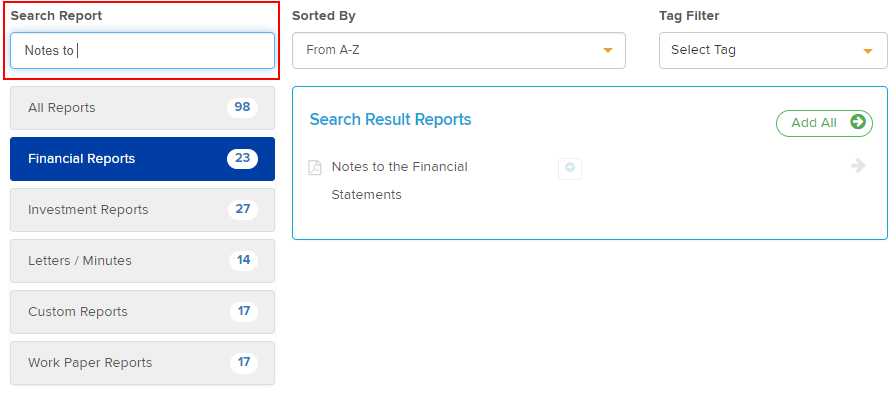Click Notes to the Financial Statements result

click(400, 181)
